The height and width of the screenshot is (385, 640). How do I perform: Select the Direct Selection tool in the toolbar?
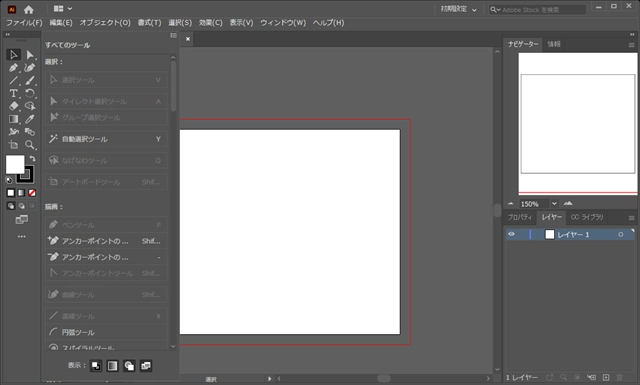[x=30, y=55]
